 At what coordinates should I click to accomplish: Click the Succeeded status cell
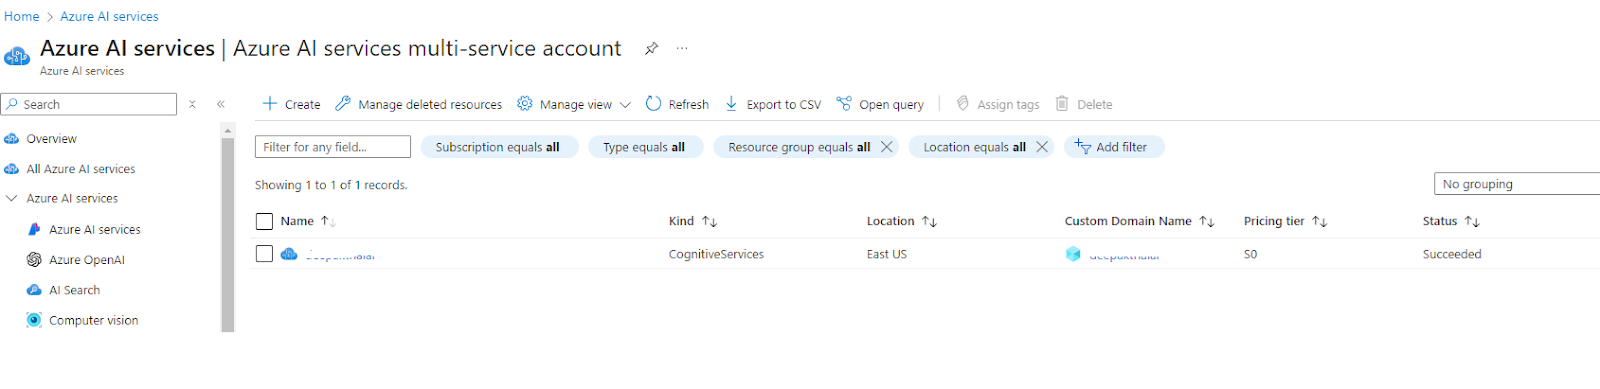(x=1452, y=254)
